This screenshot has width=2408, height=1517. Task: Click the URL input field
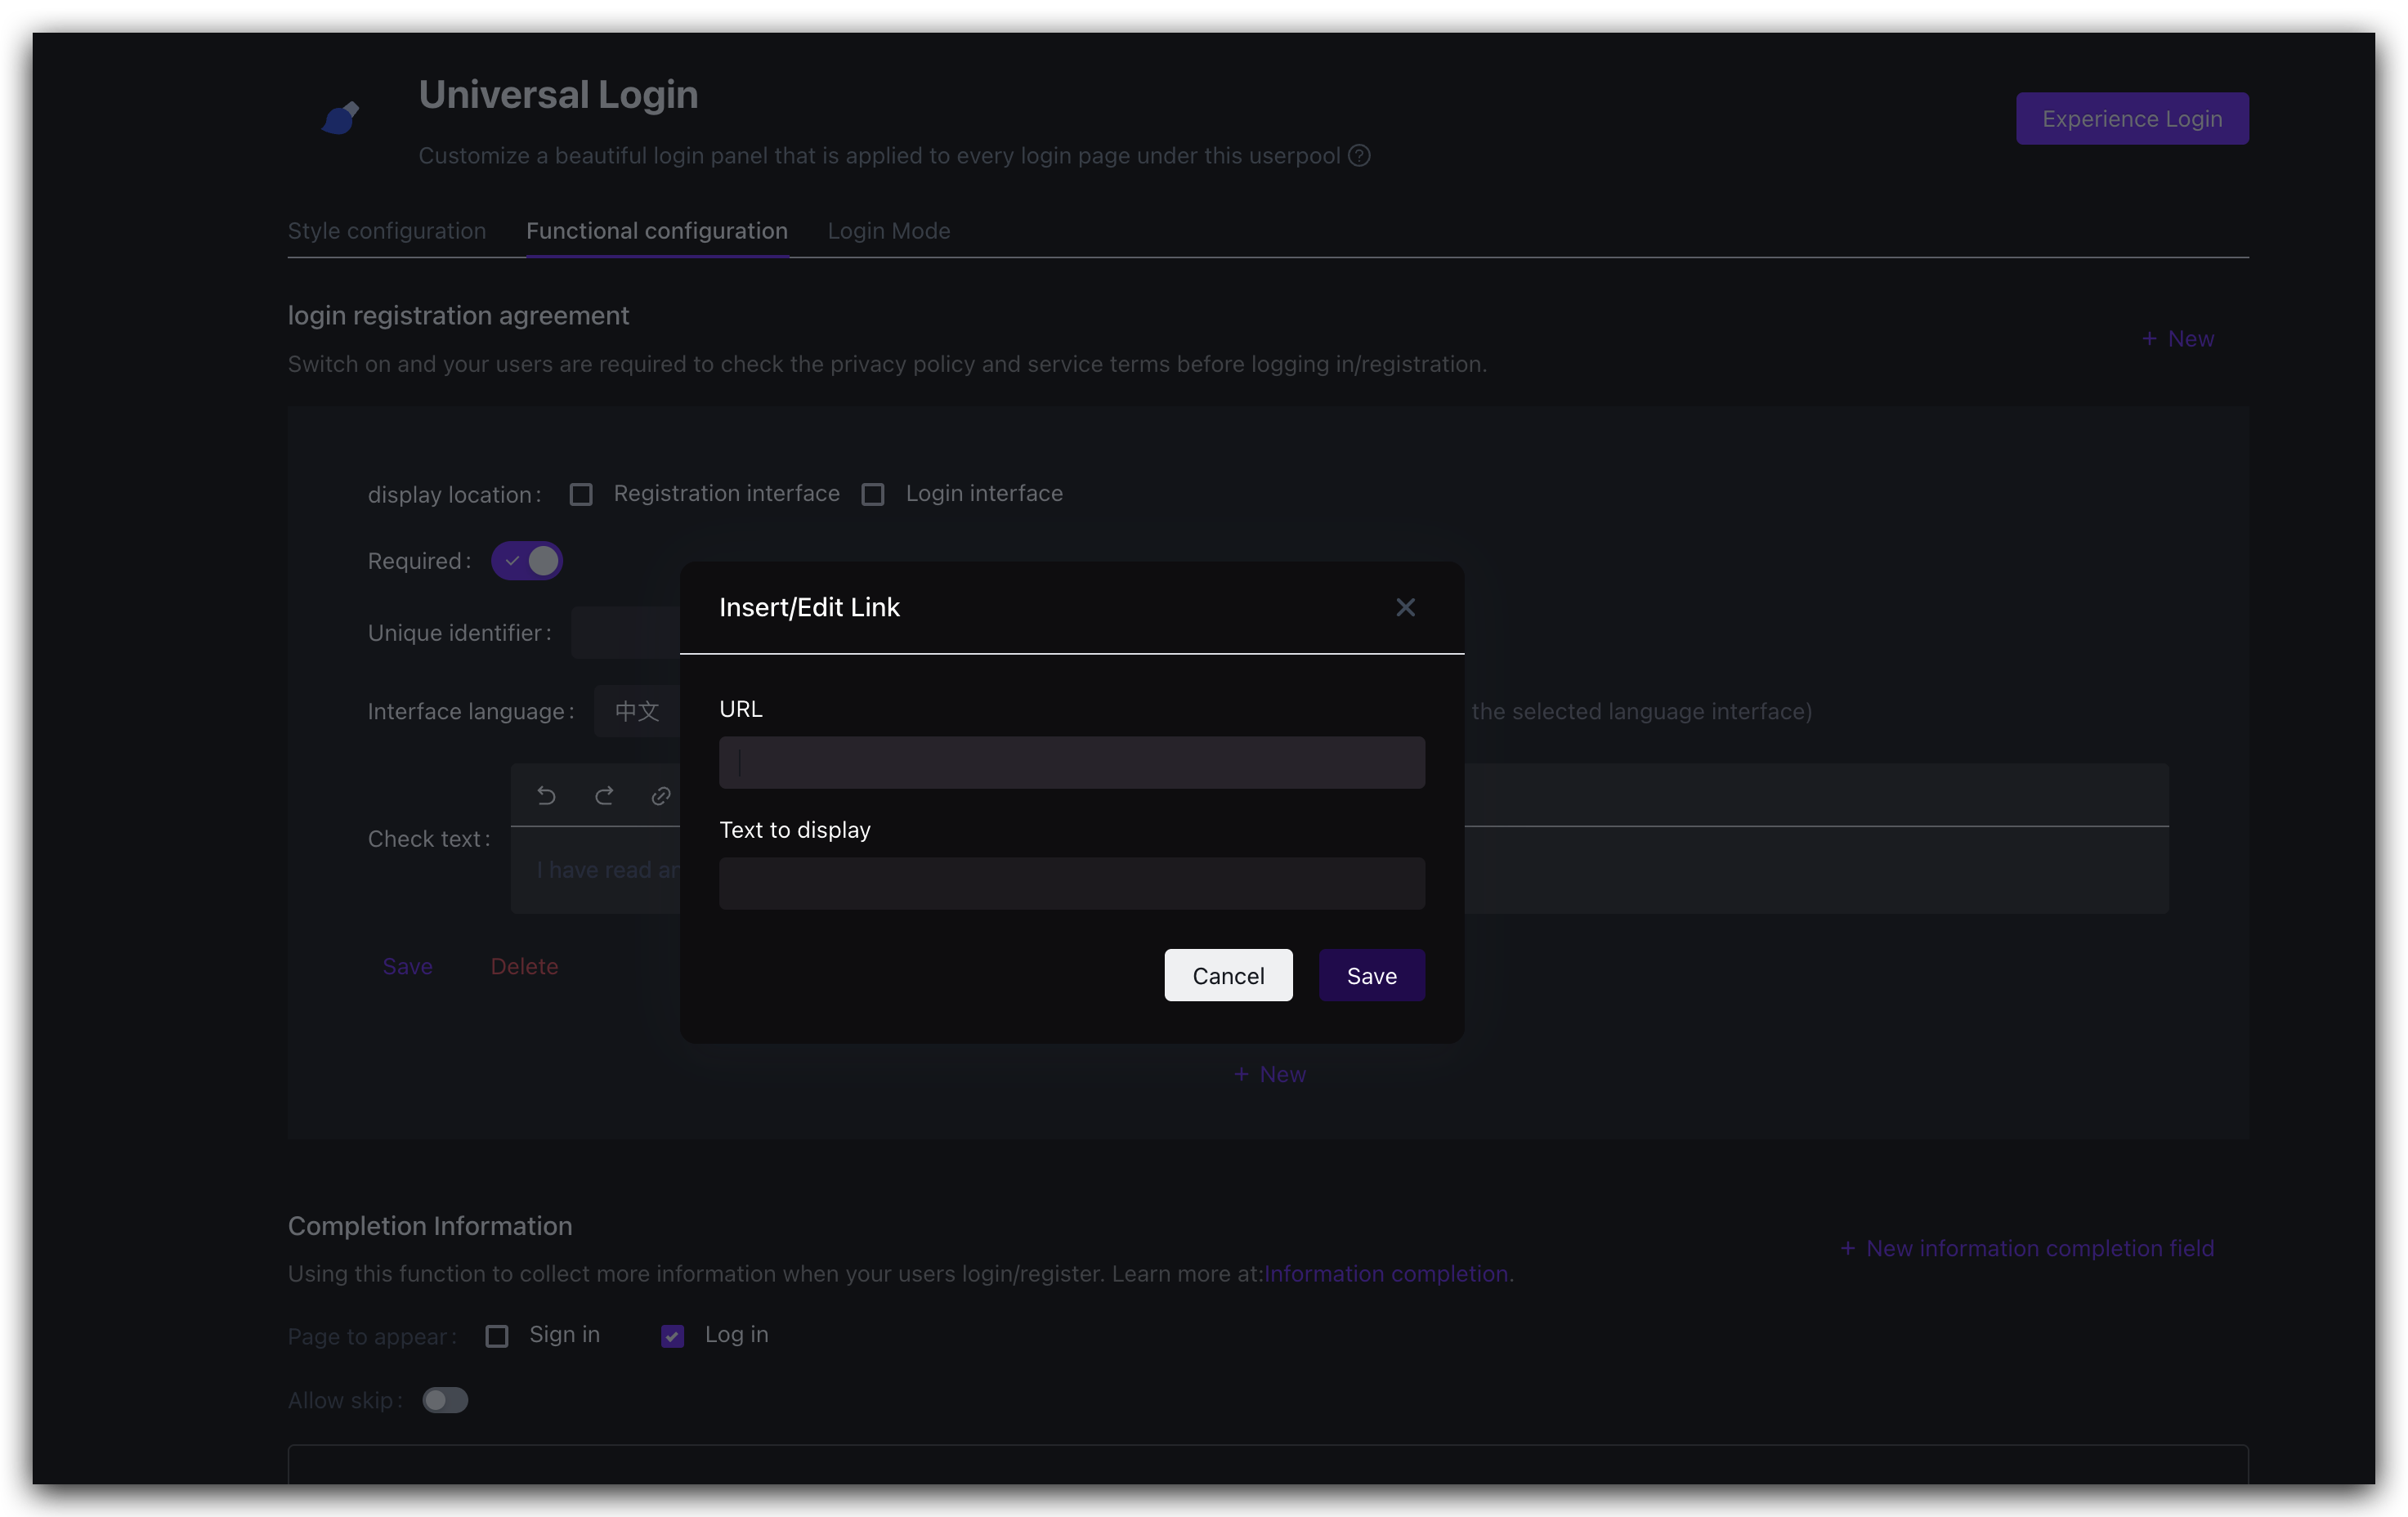coord(1072,763)
